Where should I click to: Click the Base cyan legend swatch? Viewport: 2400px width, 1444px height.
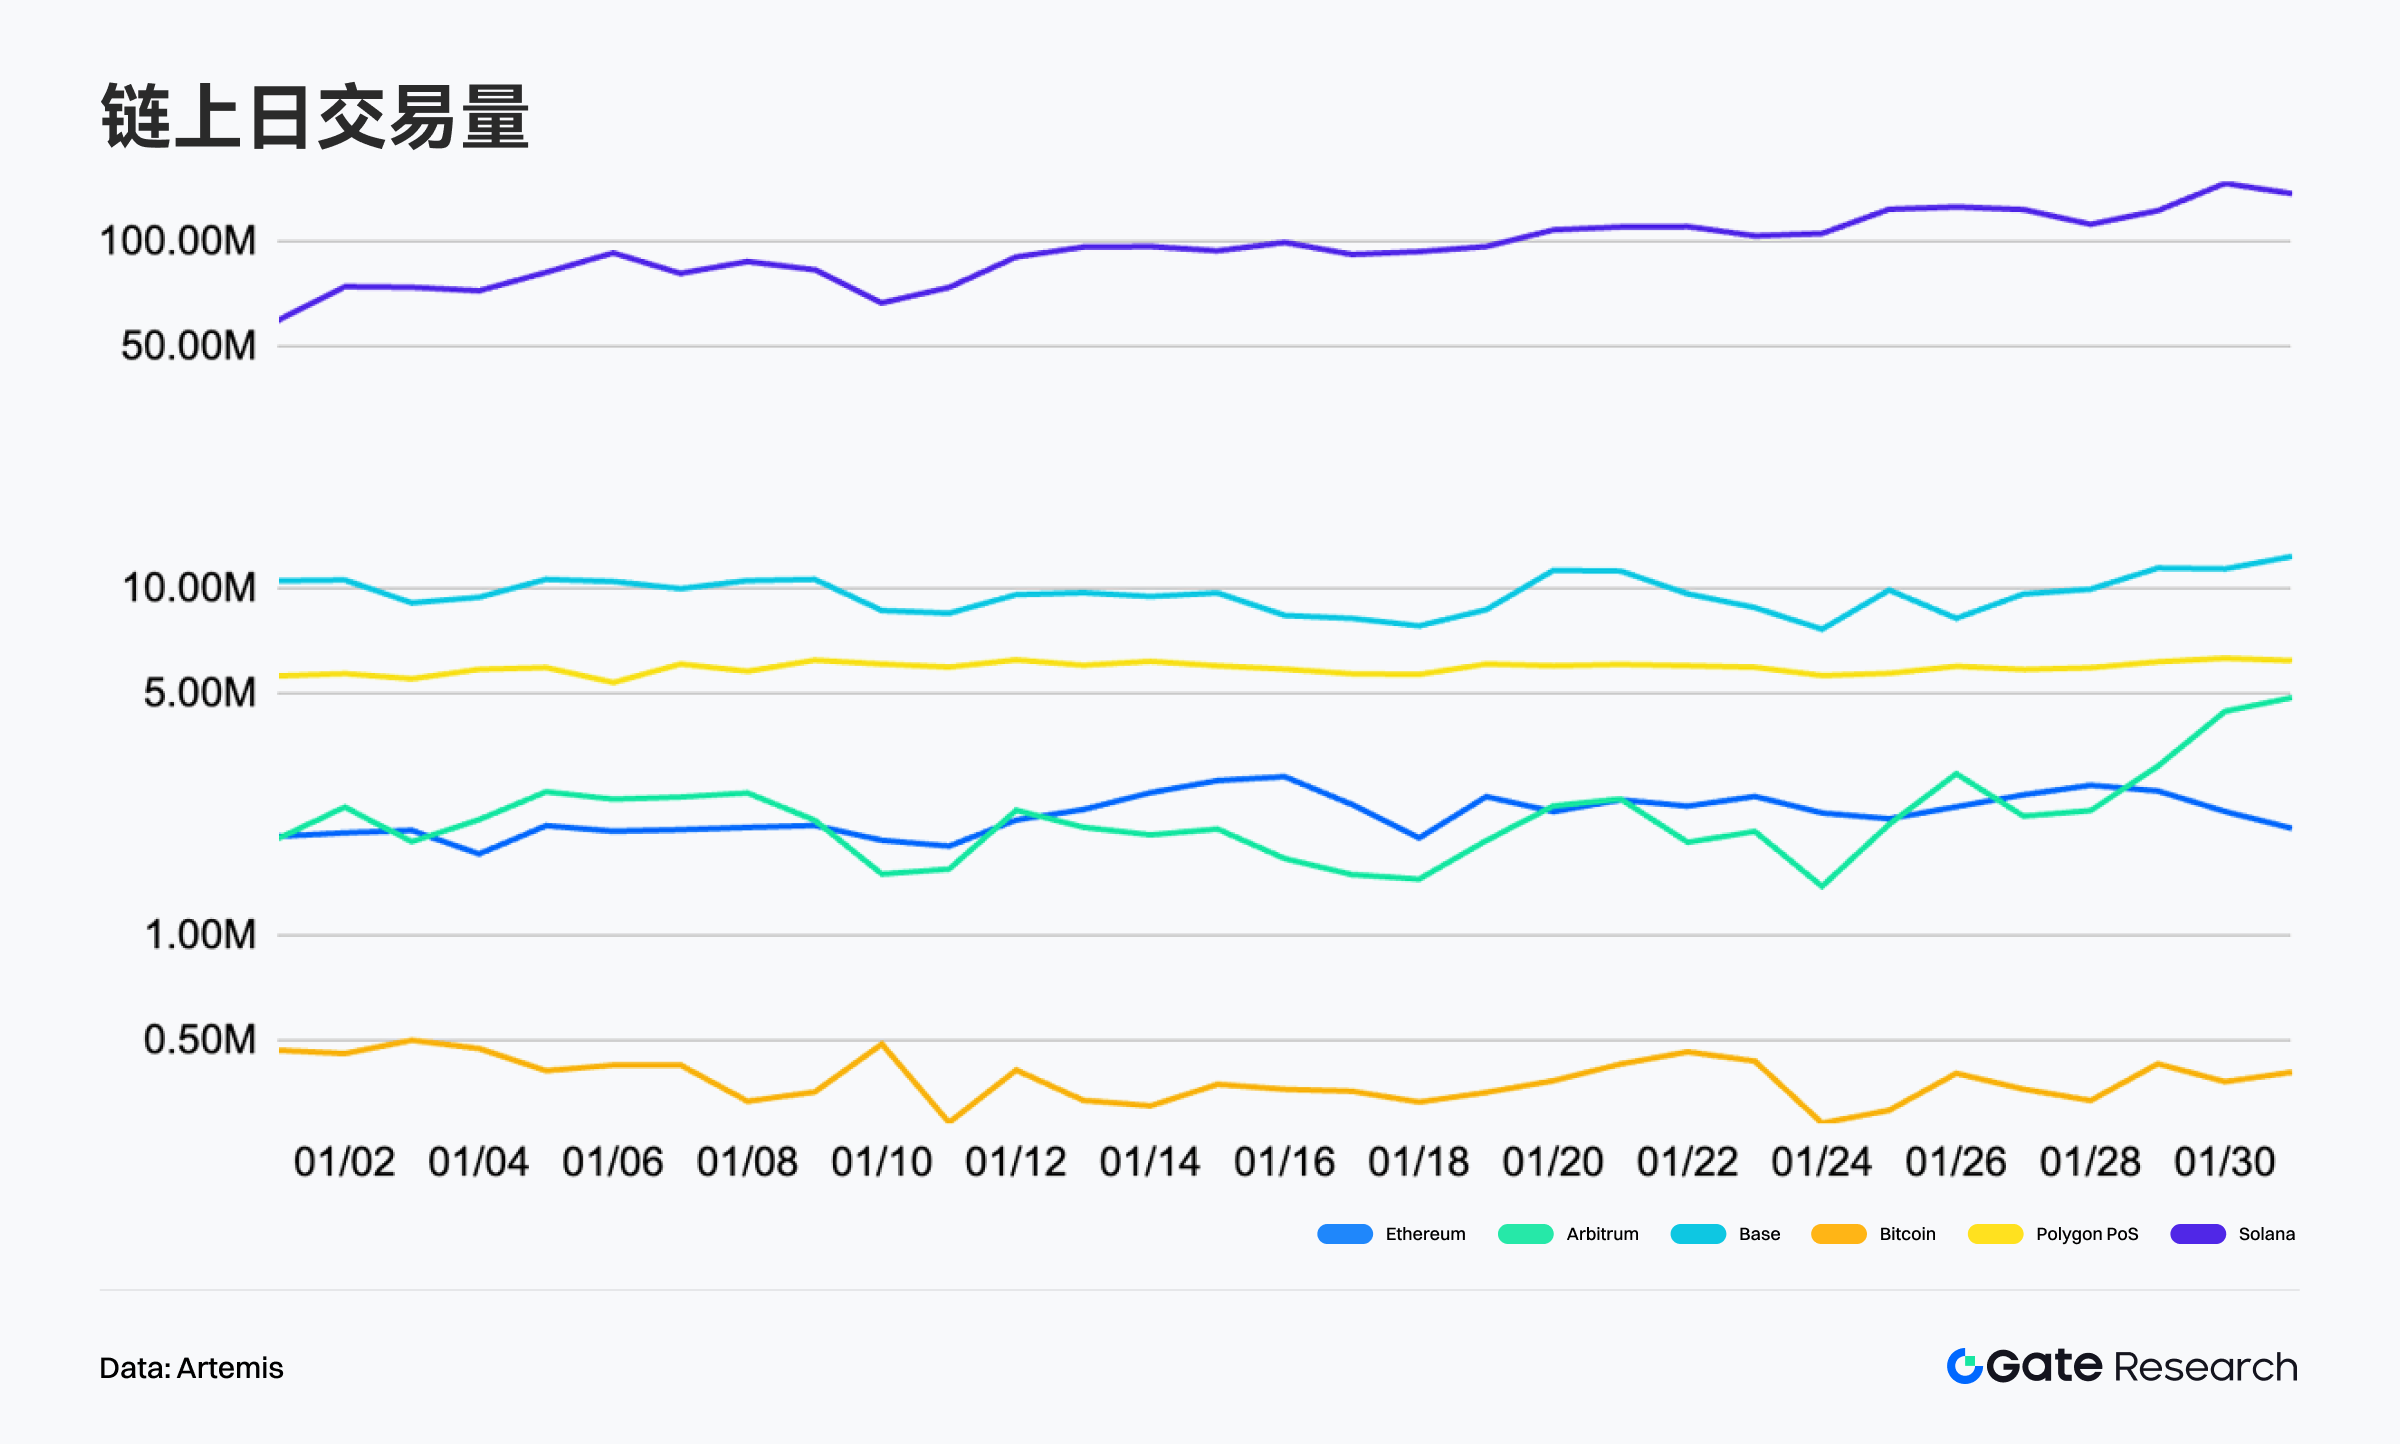click(1698, 1234)
